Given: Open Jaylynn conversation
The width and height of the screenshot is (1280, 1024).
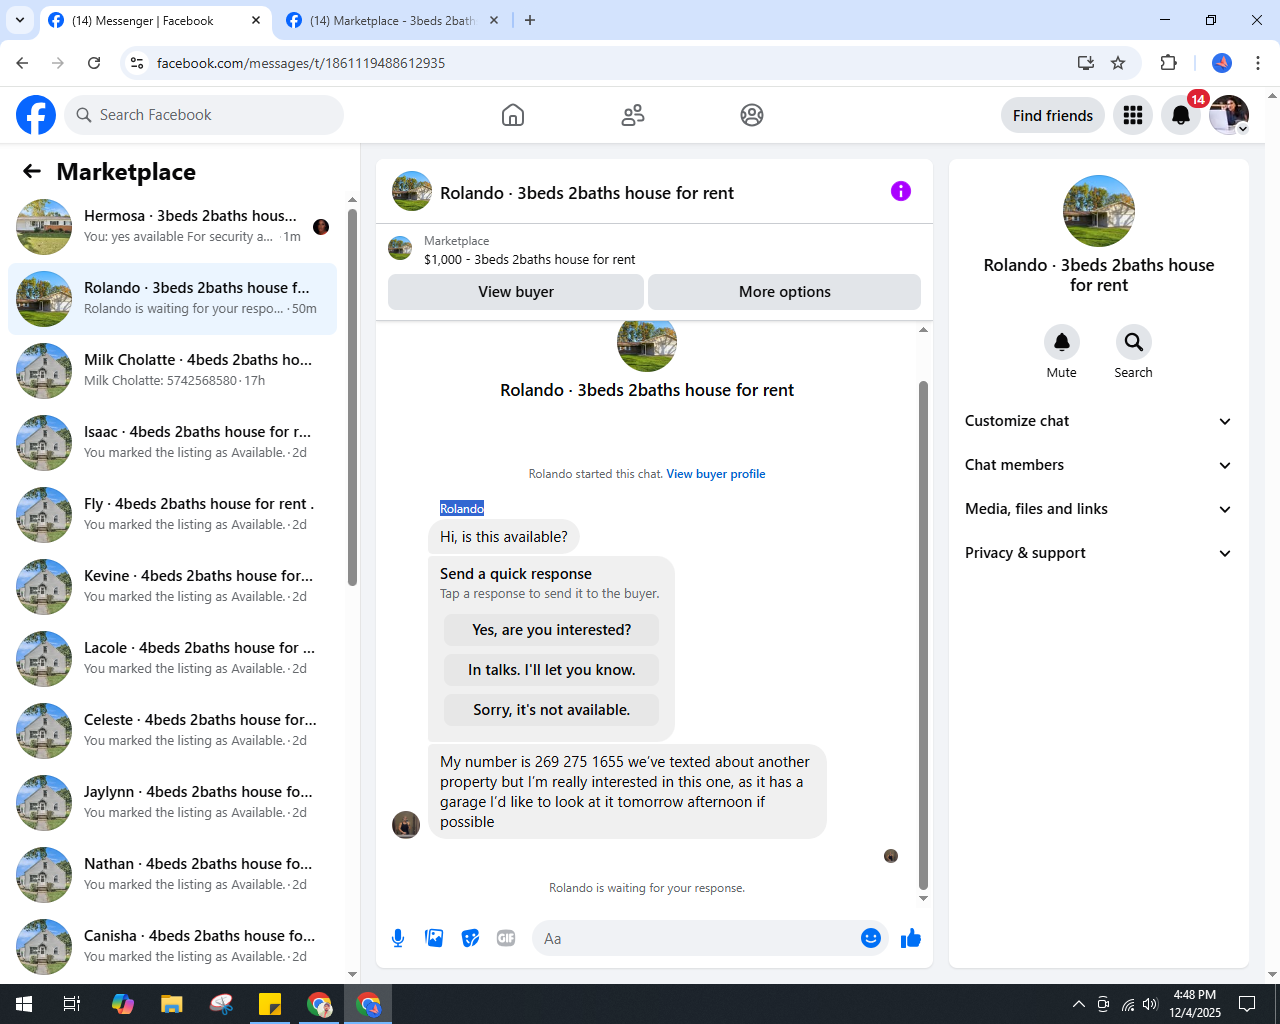Looking at the screenshot, I should pyautogui.click(x=172, y=803).
